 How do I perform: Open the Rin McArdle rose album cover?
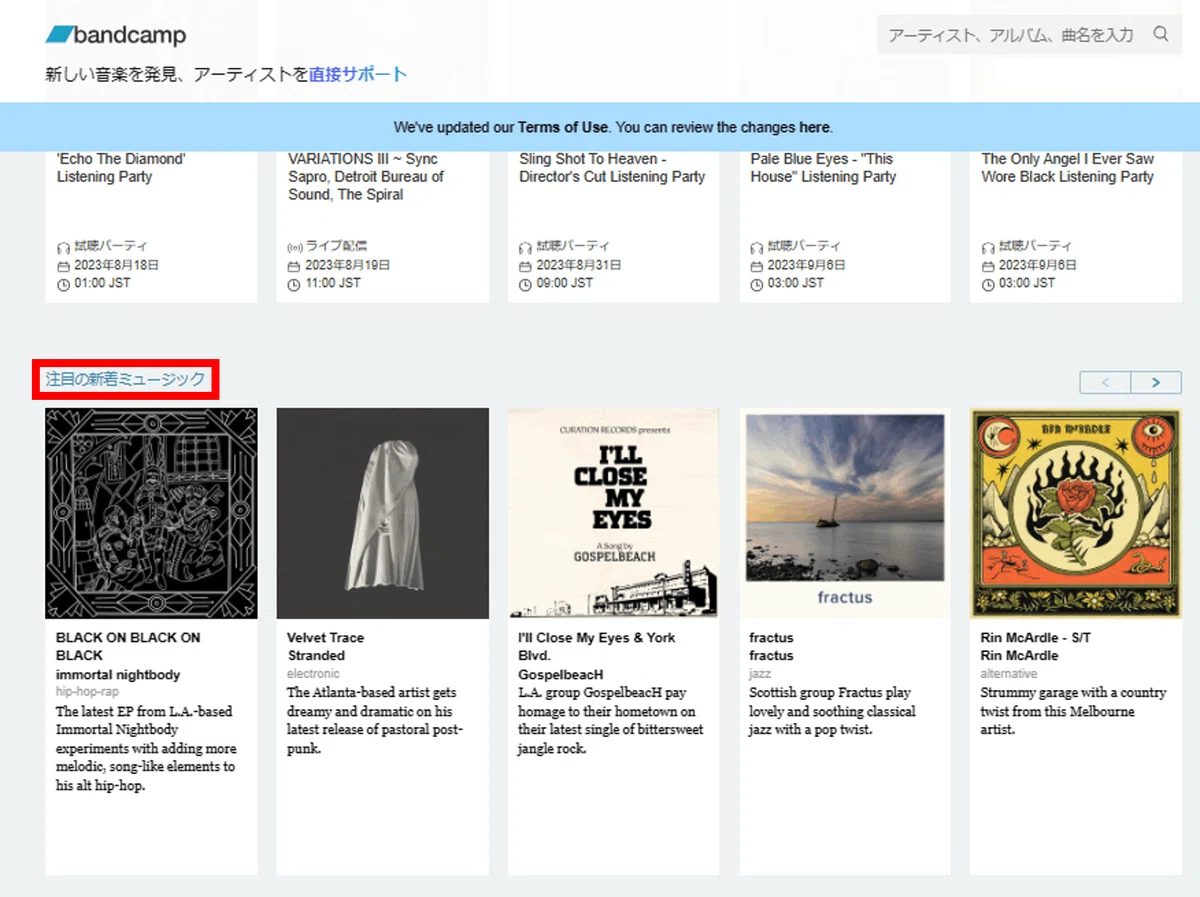(1076, 513)
